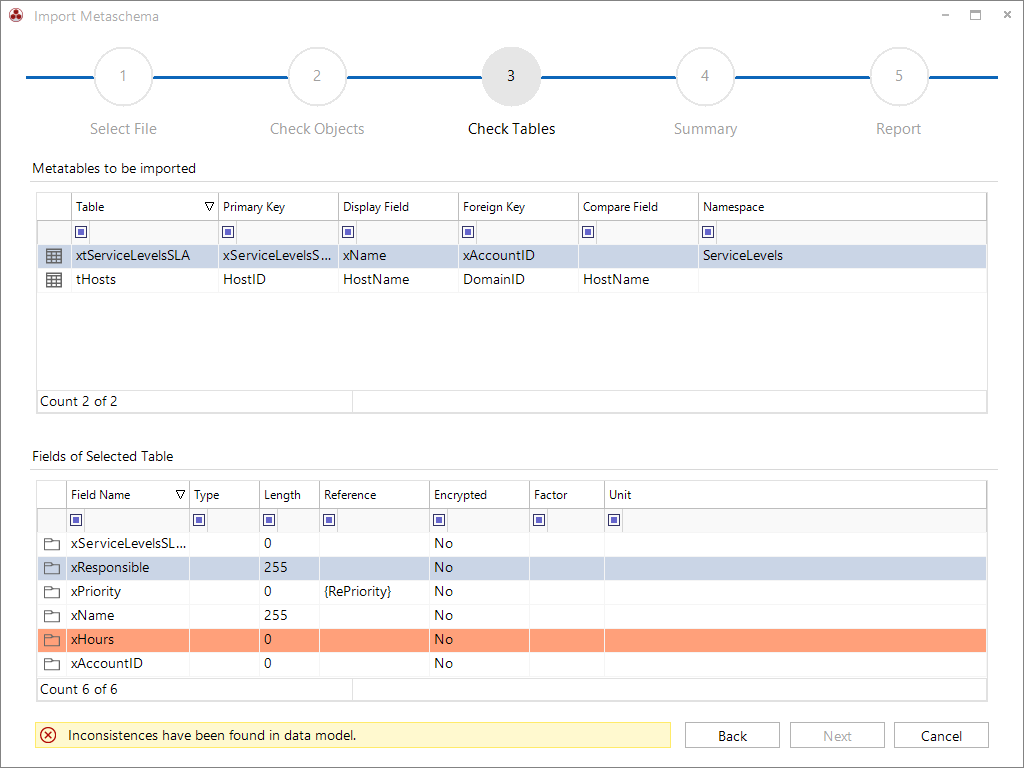Image resolution: width=1024 pixels, height=768 pixels.
Task: Open the filter operator for Compare Field column
Action: point(588,232)
